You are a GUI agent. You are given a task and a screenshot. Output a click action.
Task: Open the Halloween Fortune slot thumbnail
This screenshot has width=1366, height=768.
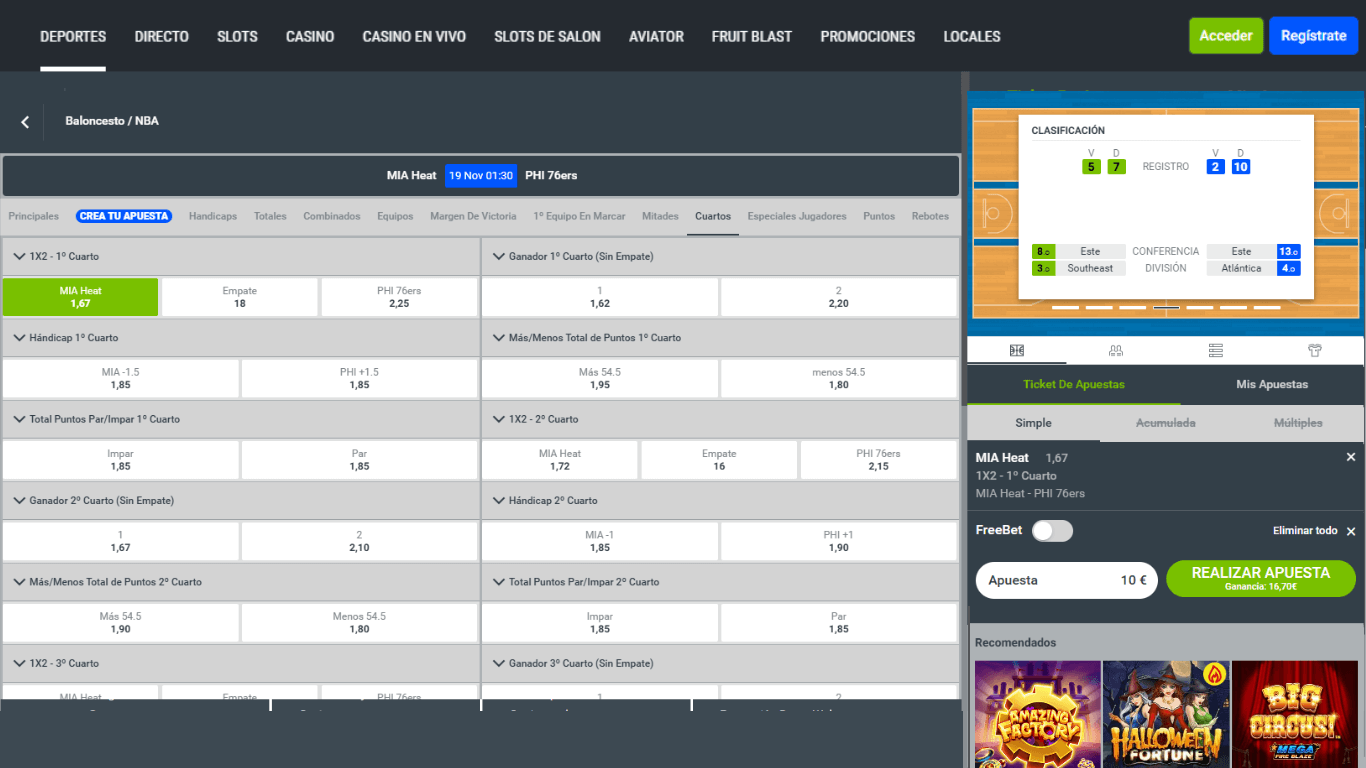[1166, 714]
